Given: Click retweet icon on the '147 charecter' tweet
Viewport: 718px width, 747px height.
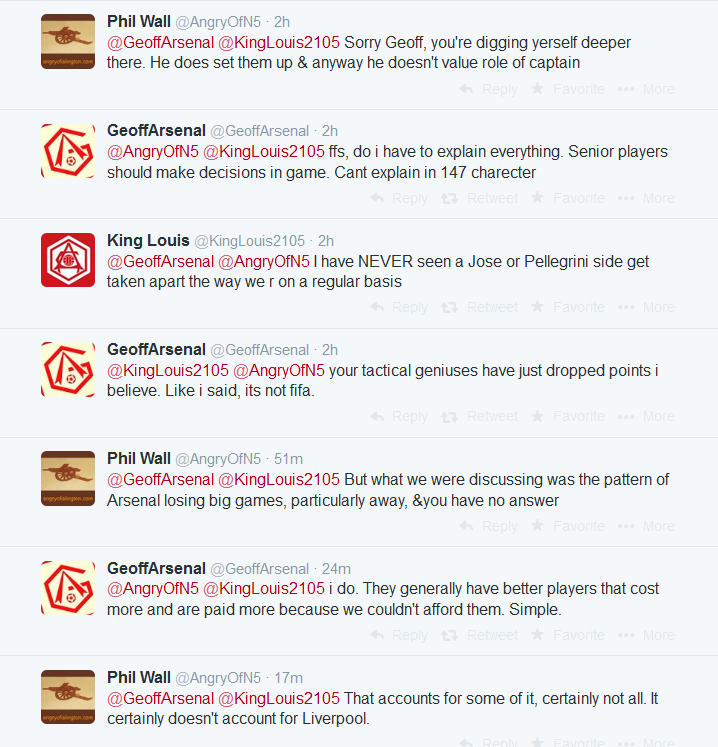Looking at the screenshot, I should 450,198.
